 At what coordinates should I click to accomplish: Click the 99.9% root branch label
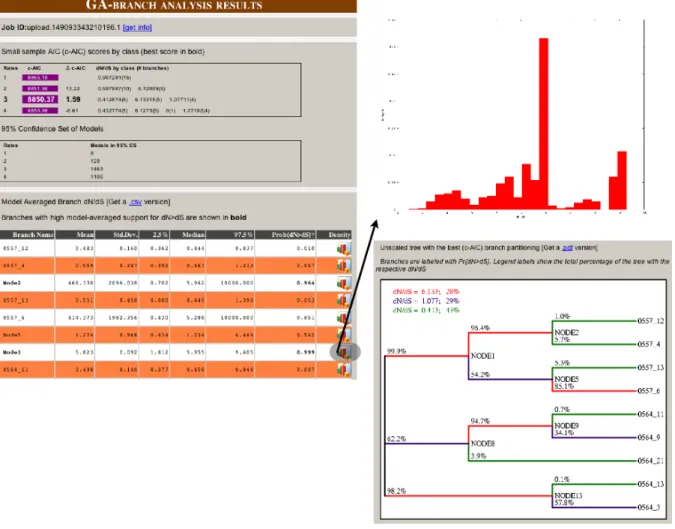point(396,351)
